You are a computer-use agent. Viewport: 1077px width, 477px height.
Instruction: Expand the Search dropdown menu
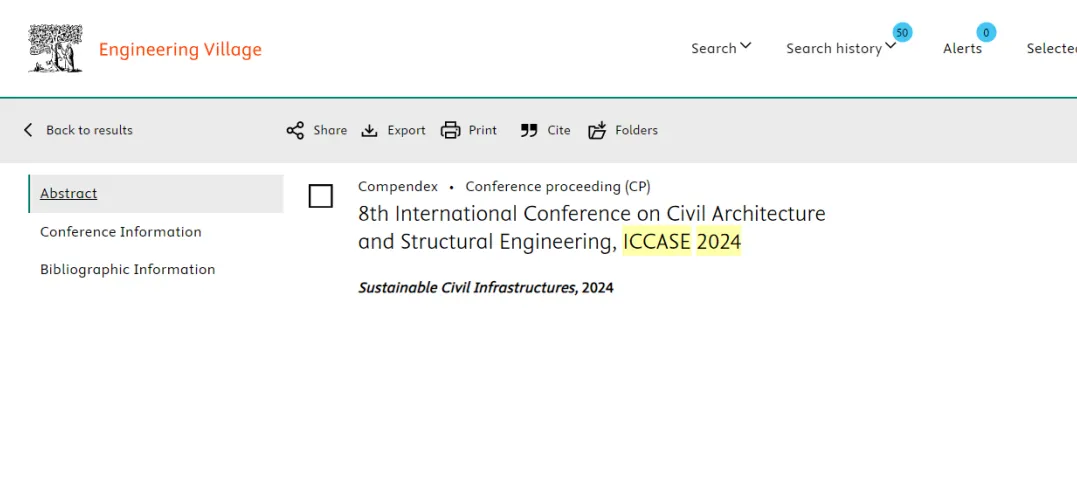point(721,48)
